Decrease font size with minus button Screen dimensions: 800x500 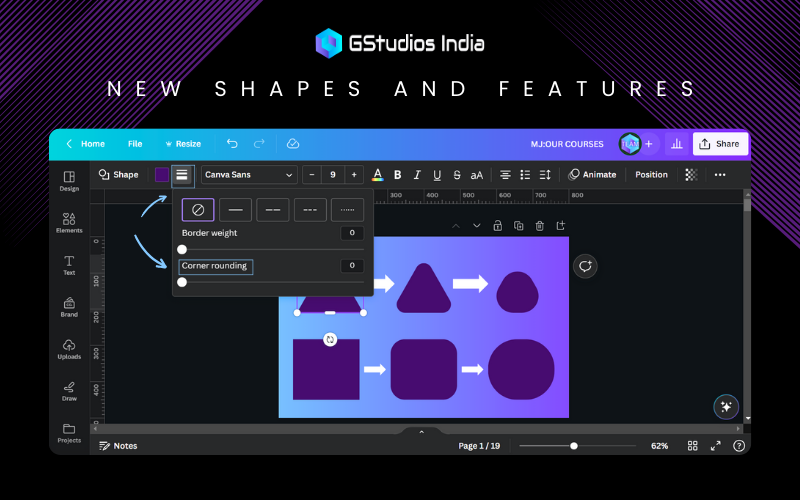pos(312,174)
